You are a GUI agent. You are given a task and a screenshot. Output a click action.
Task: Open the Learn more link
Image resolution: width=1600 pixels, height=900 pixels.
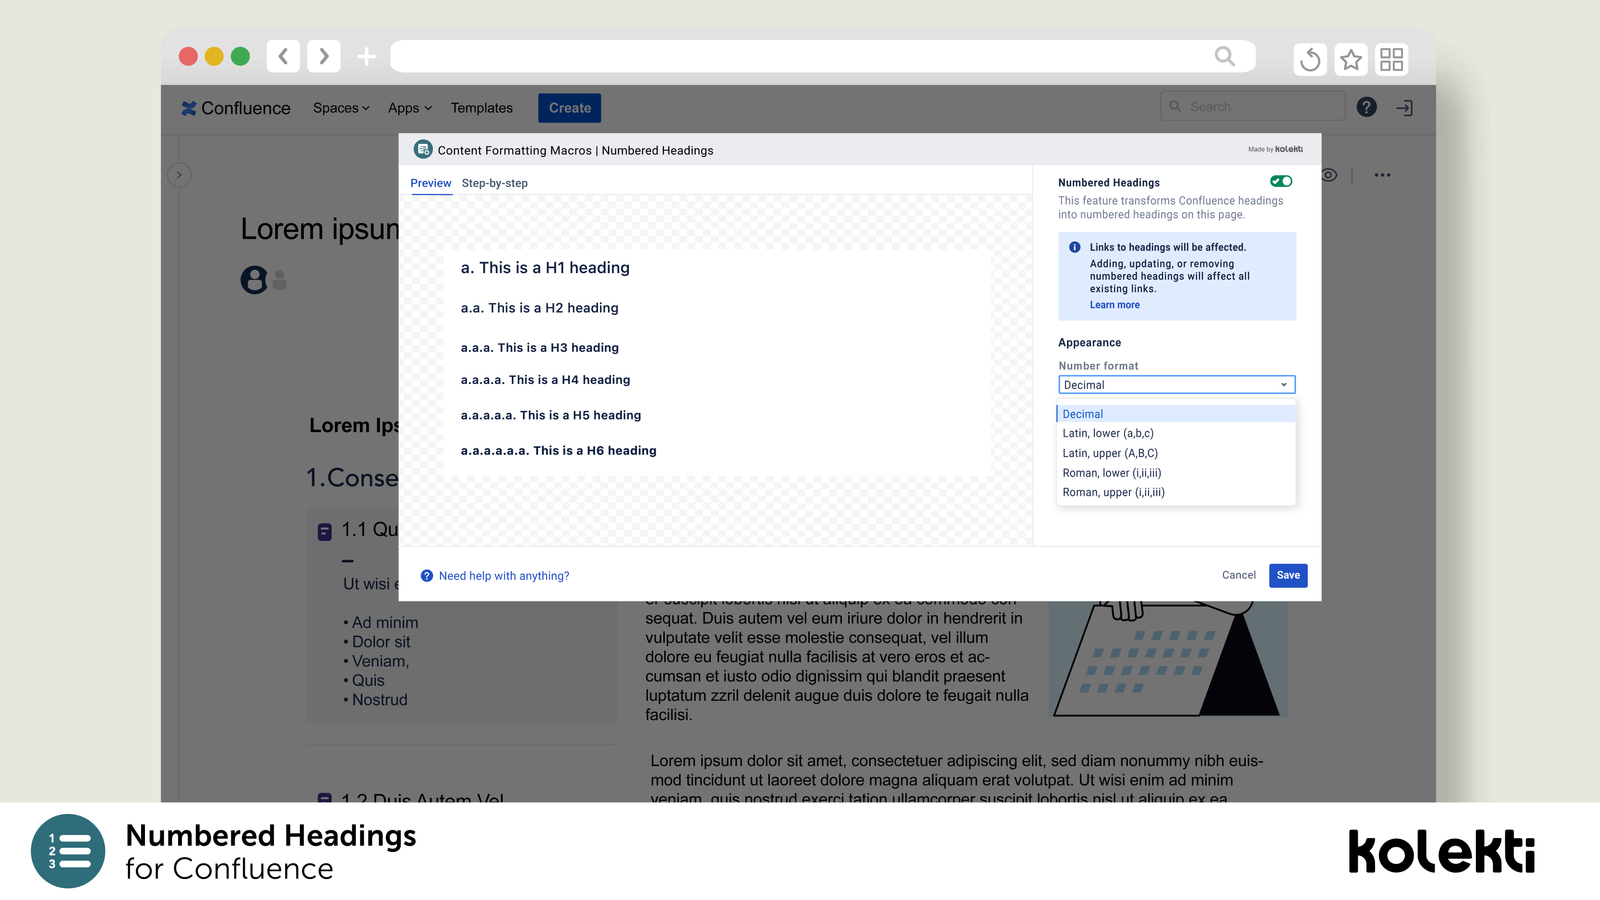1115,305
